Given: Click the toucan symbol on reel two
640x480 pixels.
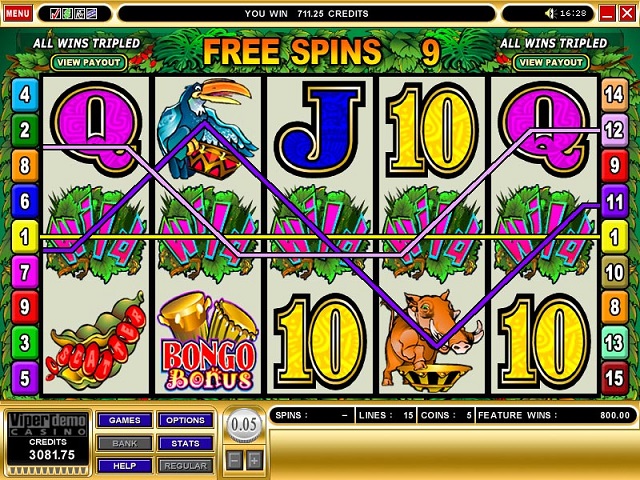Looking at the screenshot, I should point(207,129).
